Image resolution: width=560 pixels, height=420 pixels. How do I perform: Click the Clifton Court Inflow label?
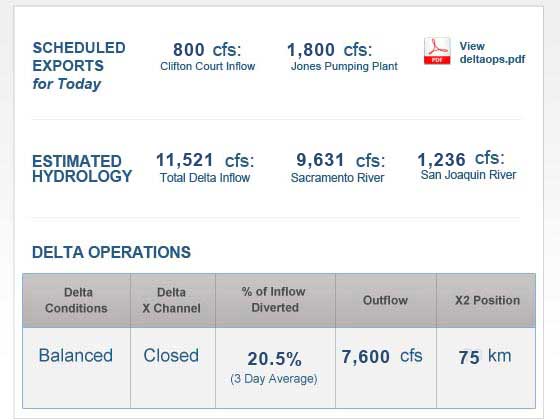pos(208,66)
